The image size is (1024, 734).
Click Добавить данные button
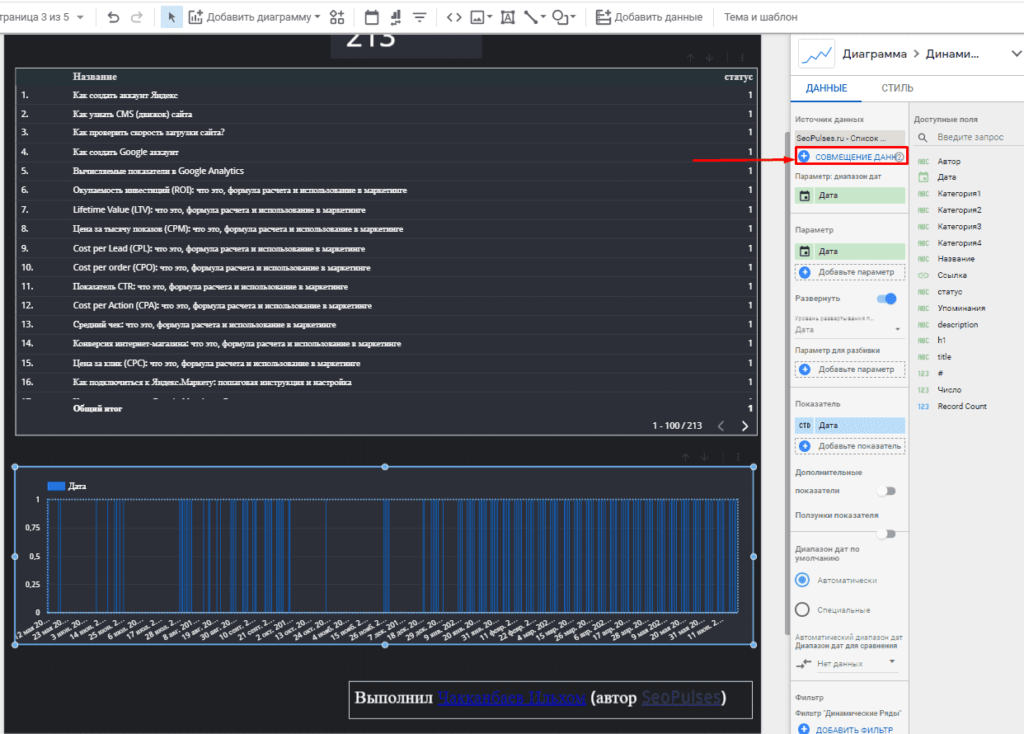click(x=649, y=17)
